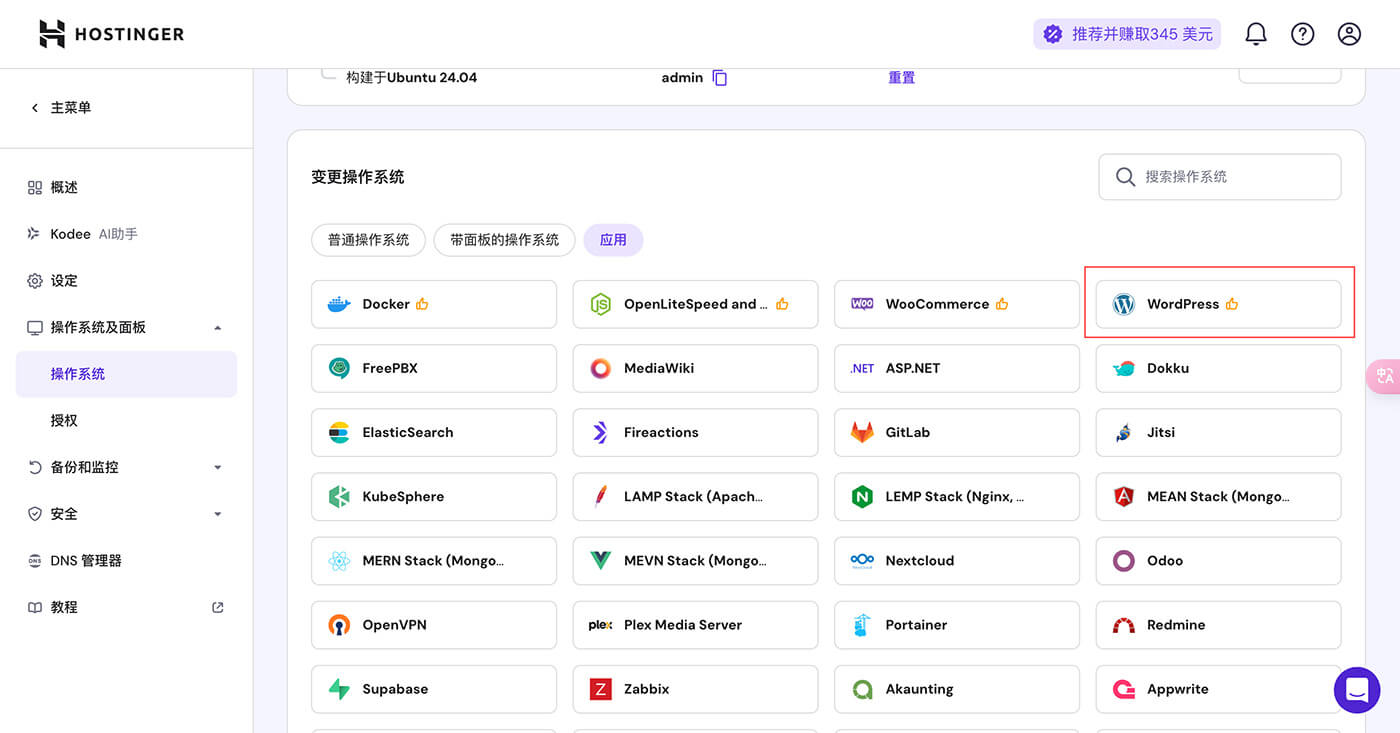Viewport: 1400px width, 733px height.
Task: Choose the Akaunting application
Action: click(956, 689)
